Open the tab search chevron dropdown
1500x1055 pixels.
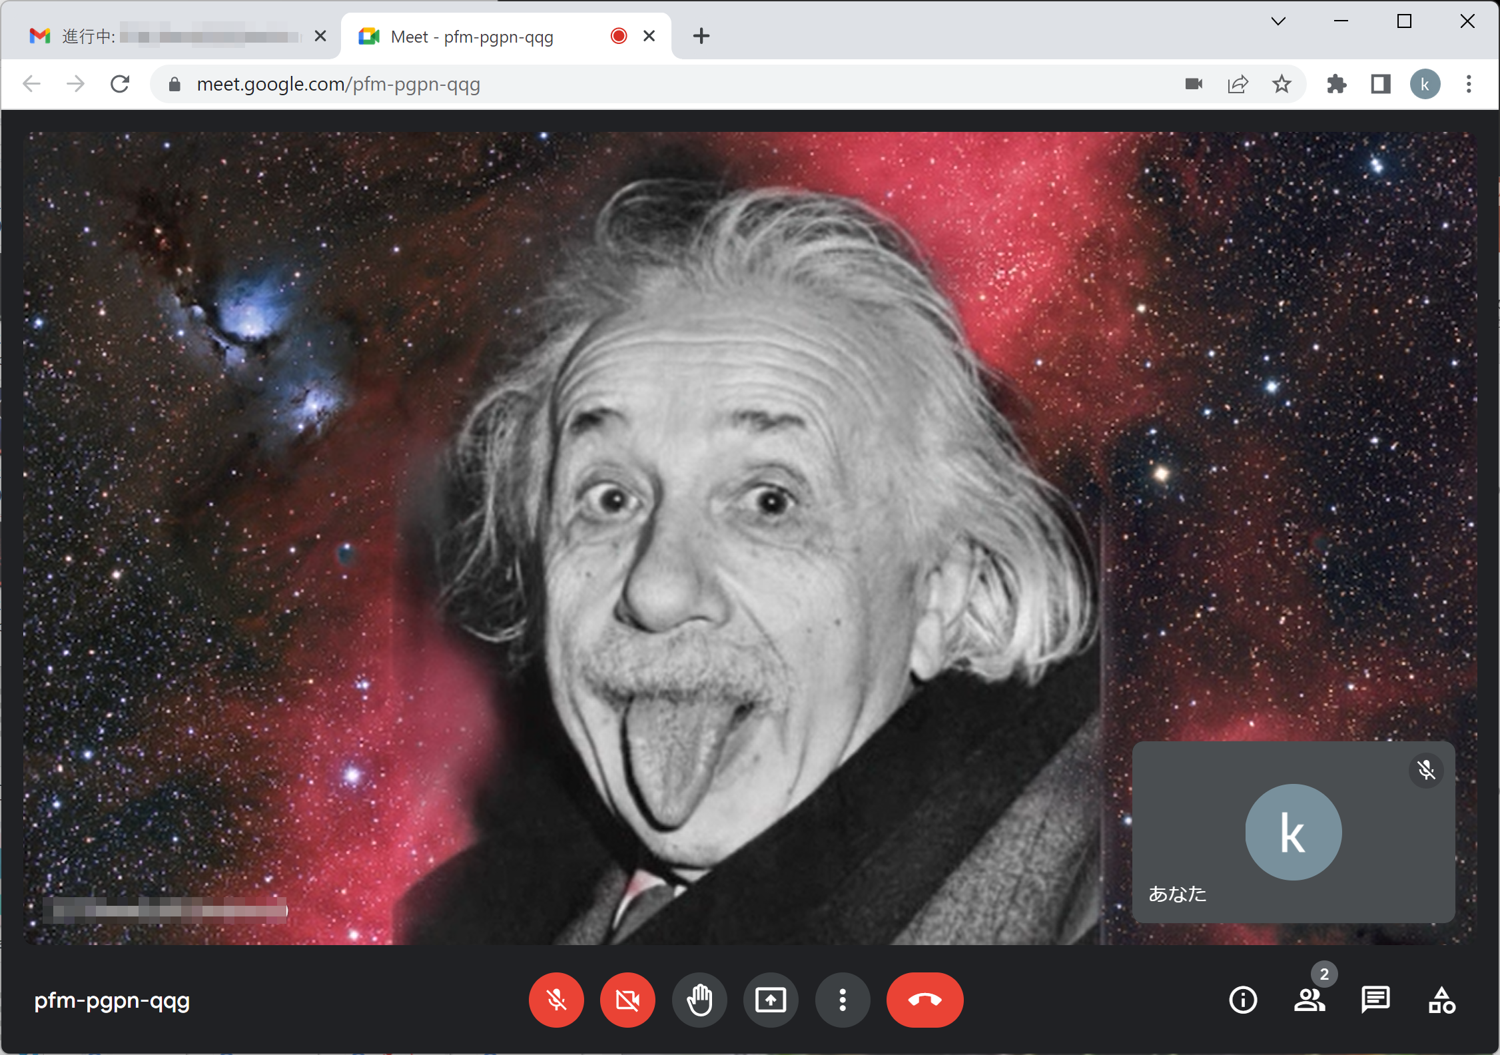coord(1278,21)
